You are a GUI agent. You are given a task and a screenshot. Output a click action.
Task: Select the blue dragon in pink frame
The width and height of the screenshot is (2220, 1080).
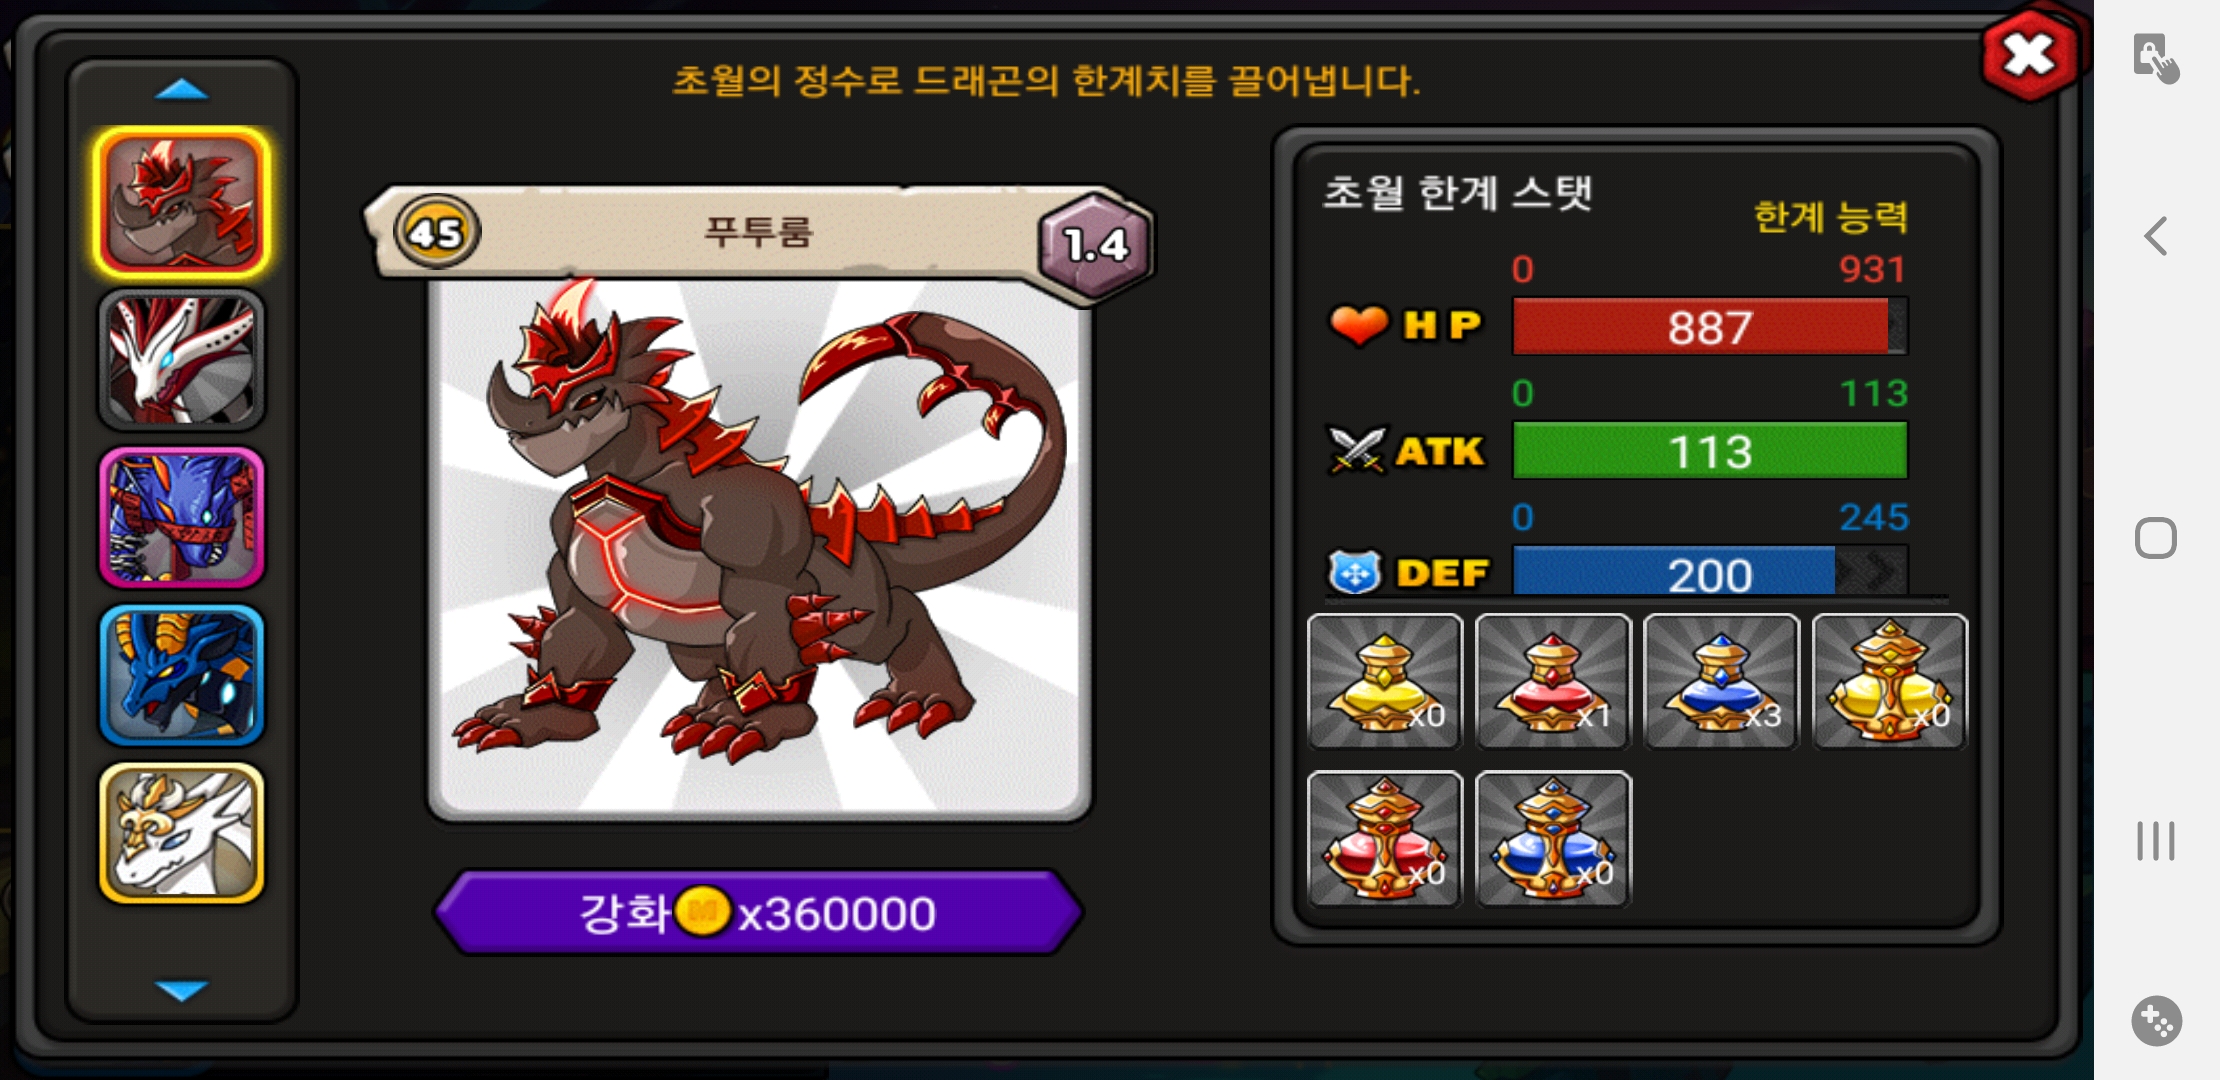tap(181, 517)
